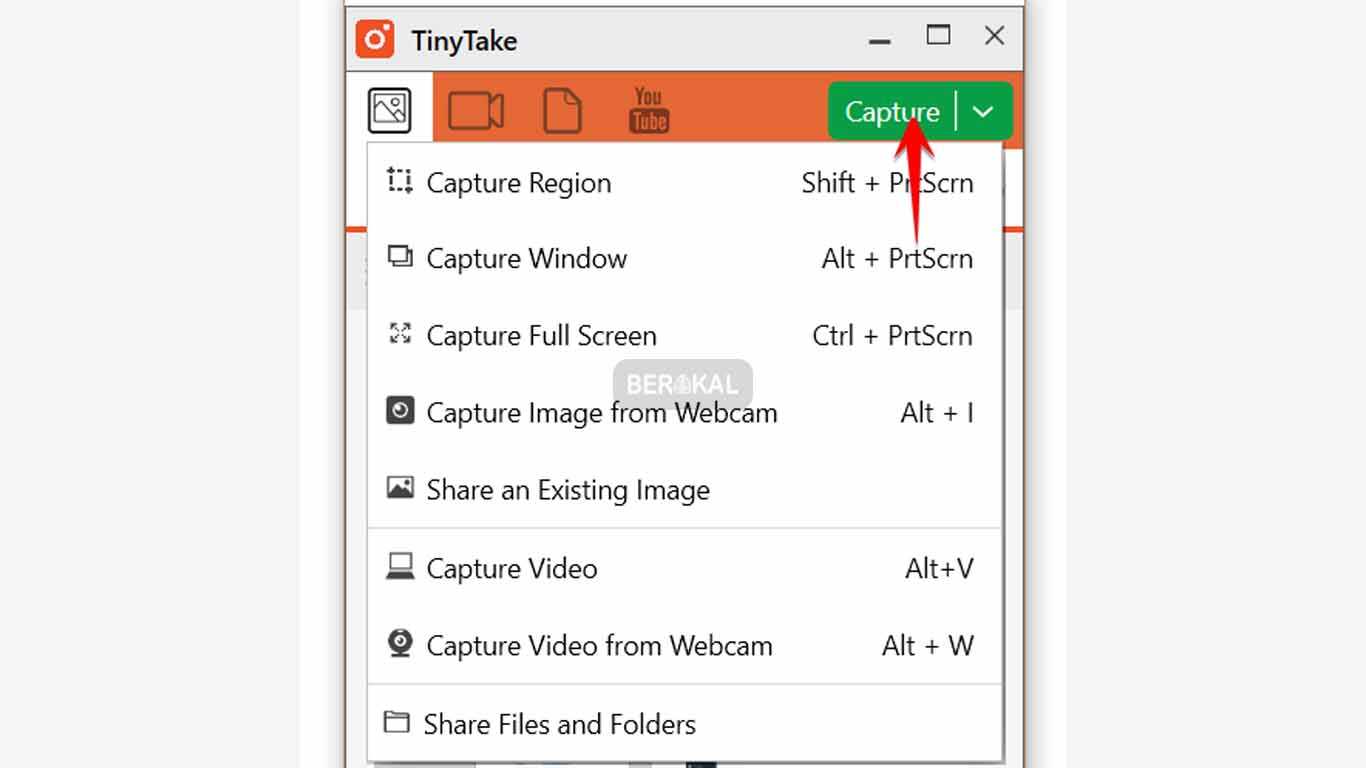Open the YouTube toolbar icon
1366x768 pixels.
pos(648,110)
